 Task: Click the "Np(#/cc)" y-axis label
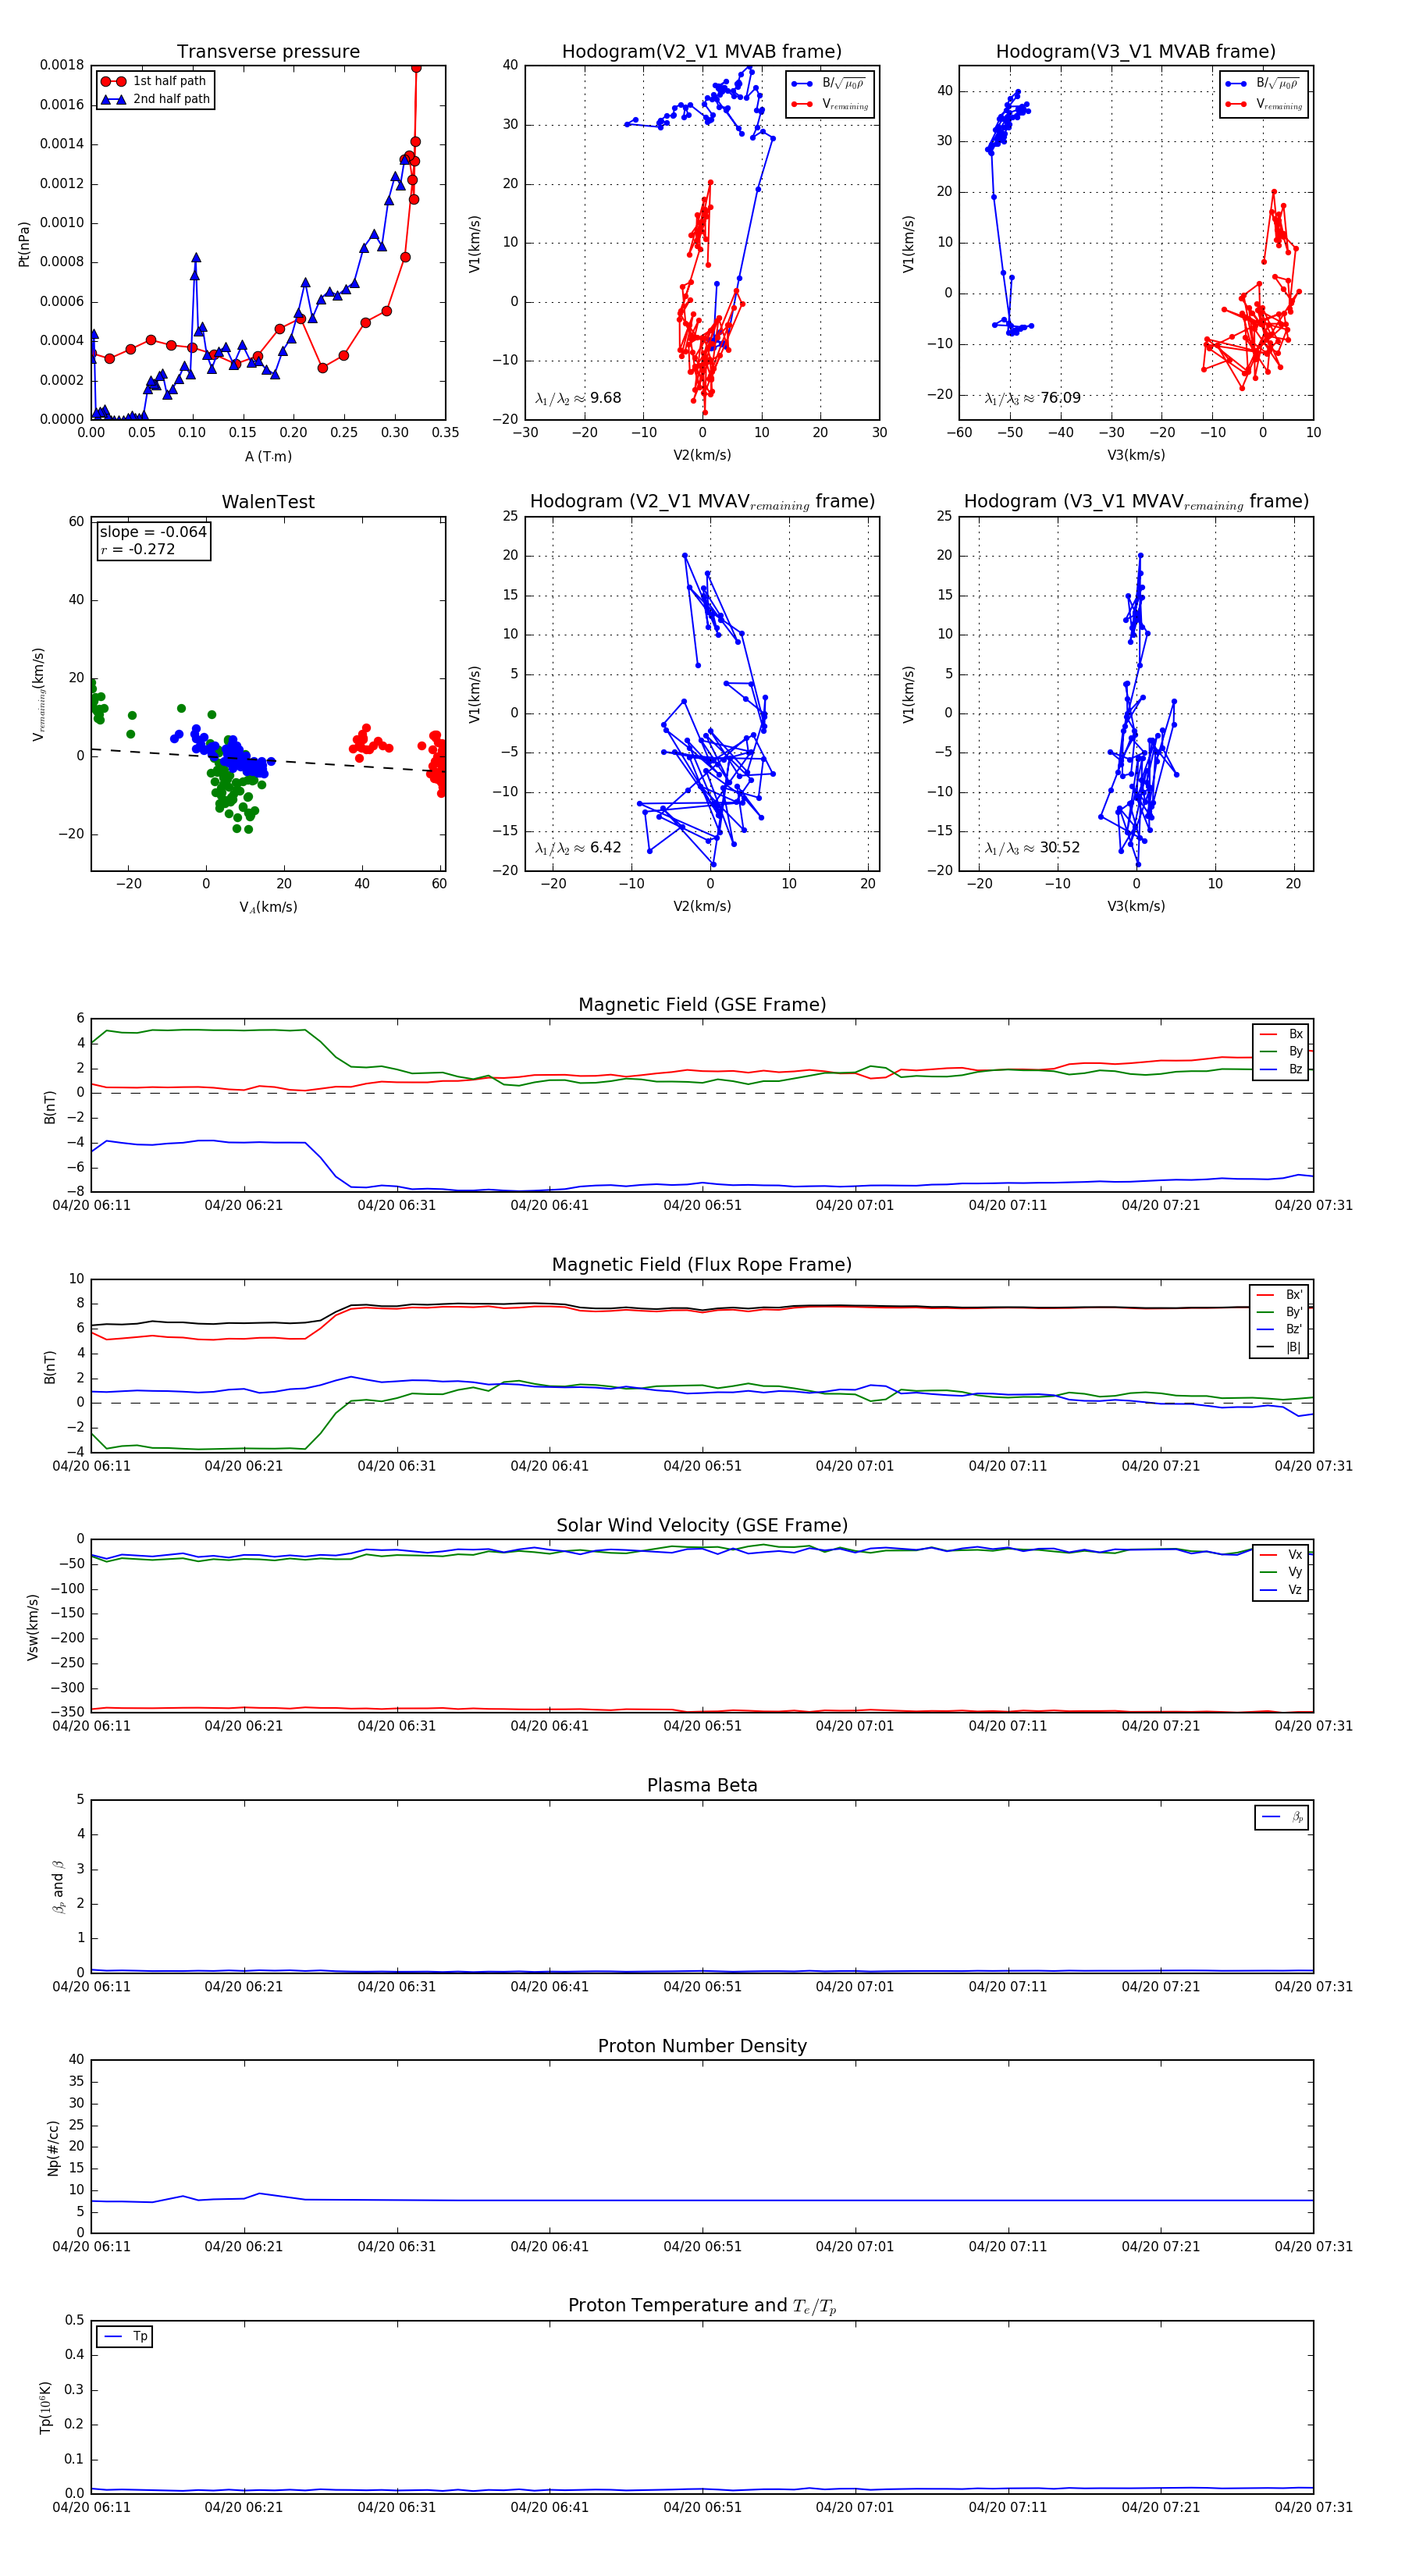(53, 2148)
